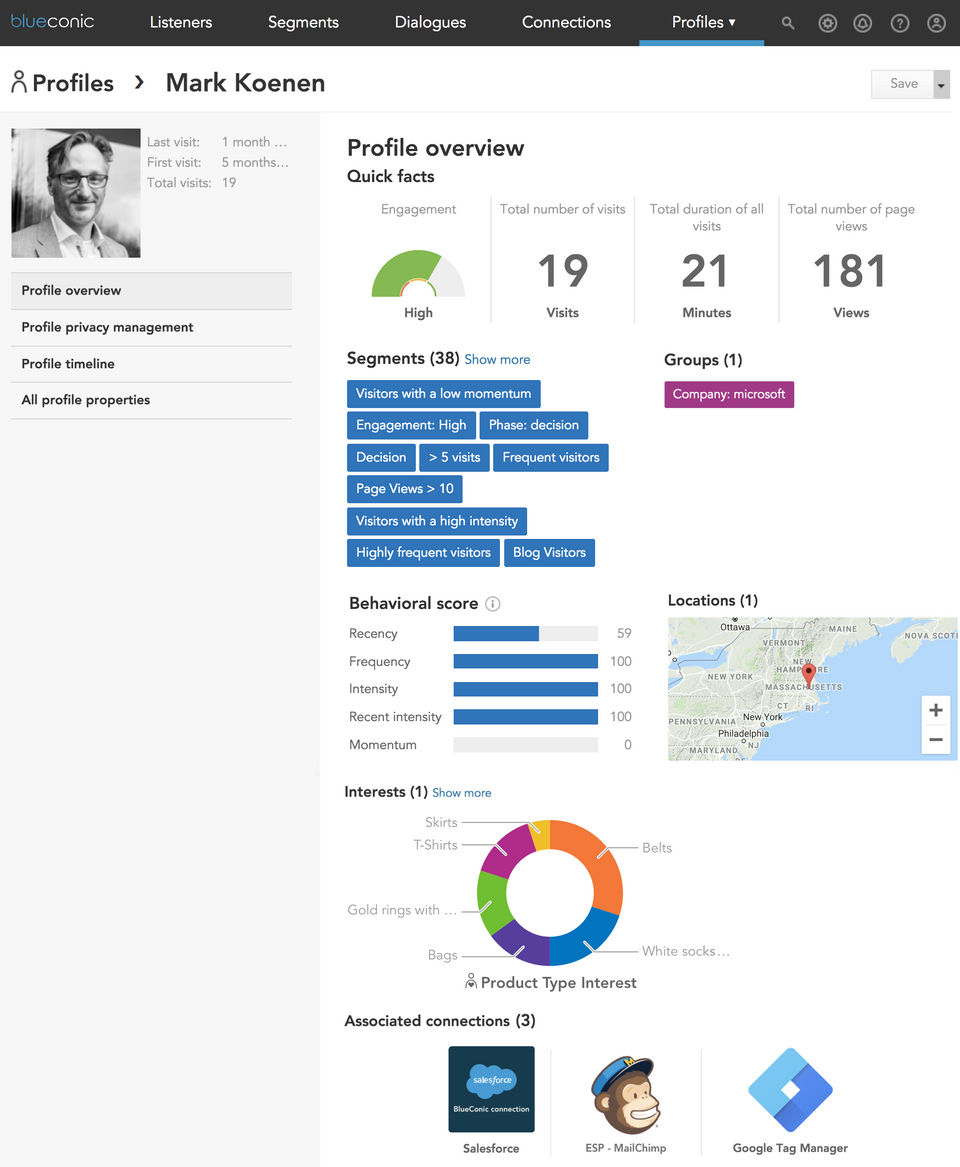This screenshot has width=960, height=1167.
Task: Click the Frequent visitors segment tag
Action: (551, 457)
